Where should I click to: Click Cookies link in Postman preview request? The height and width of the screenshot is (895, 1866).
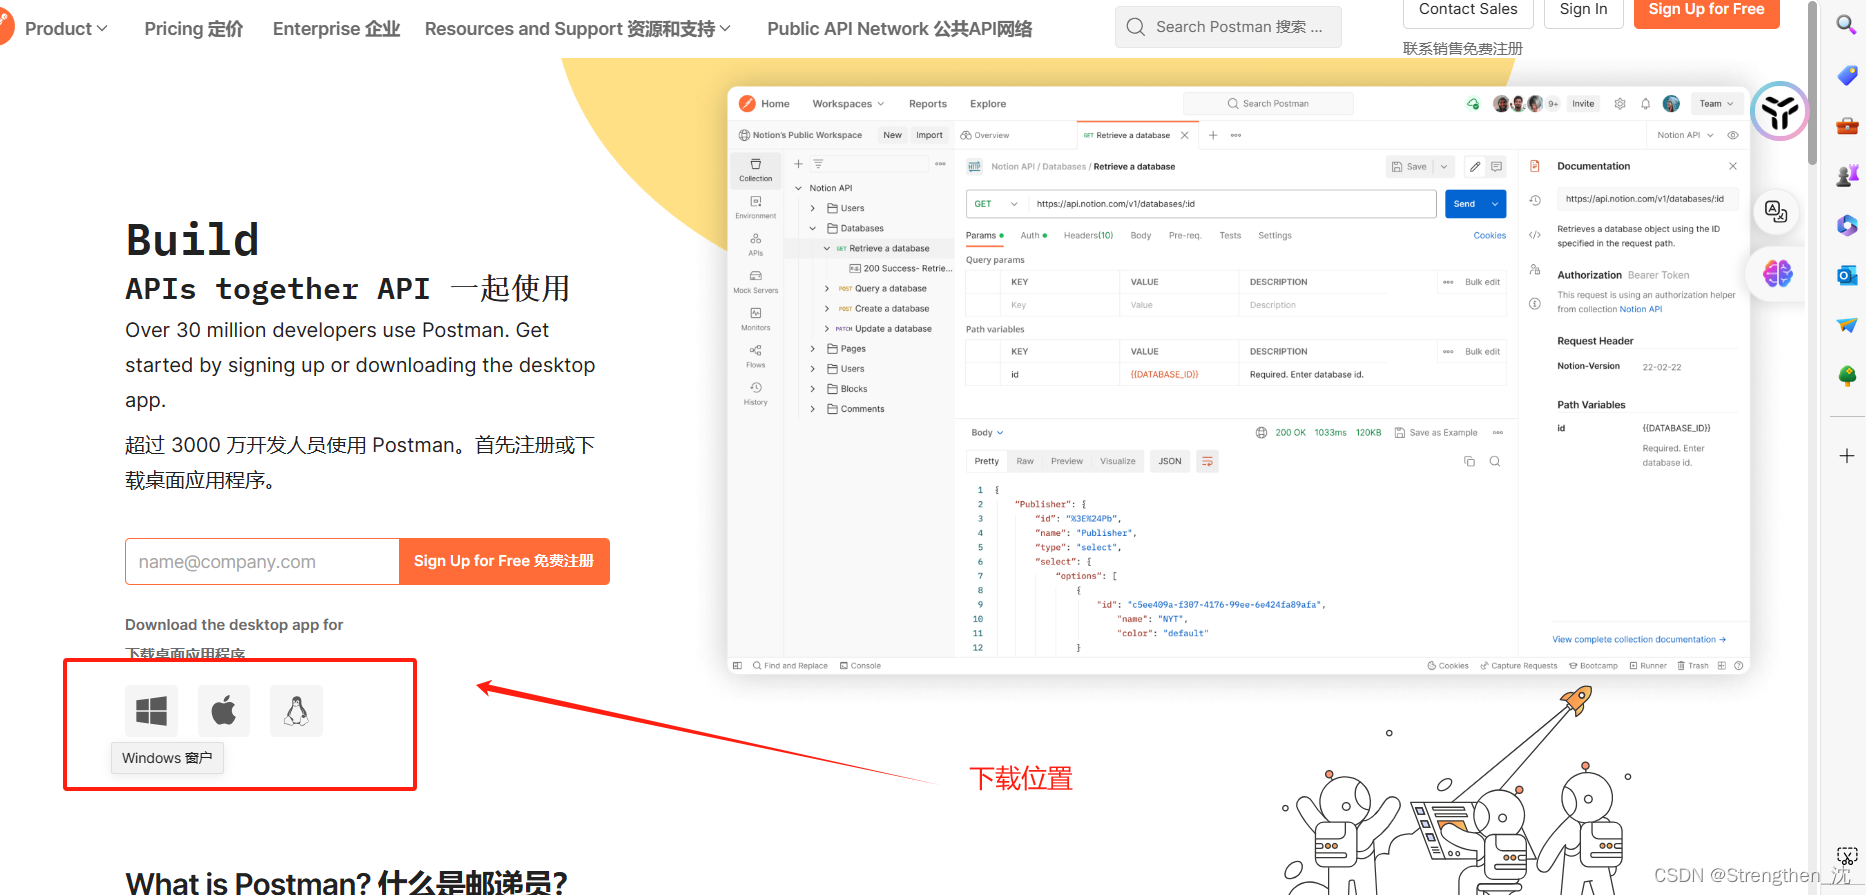coord(1489,236)
